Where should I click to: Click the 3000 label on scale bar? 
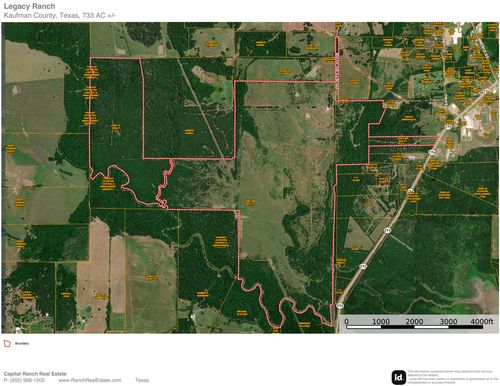448,321
